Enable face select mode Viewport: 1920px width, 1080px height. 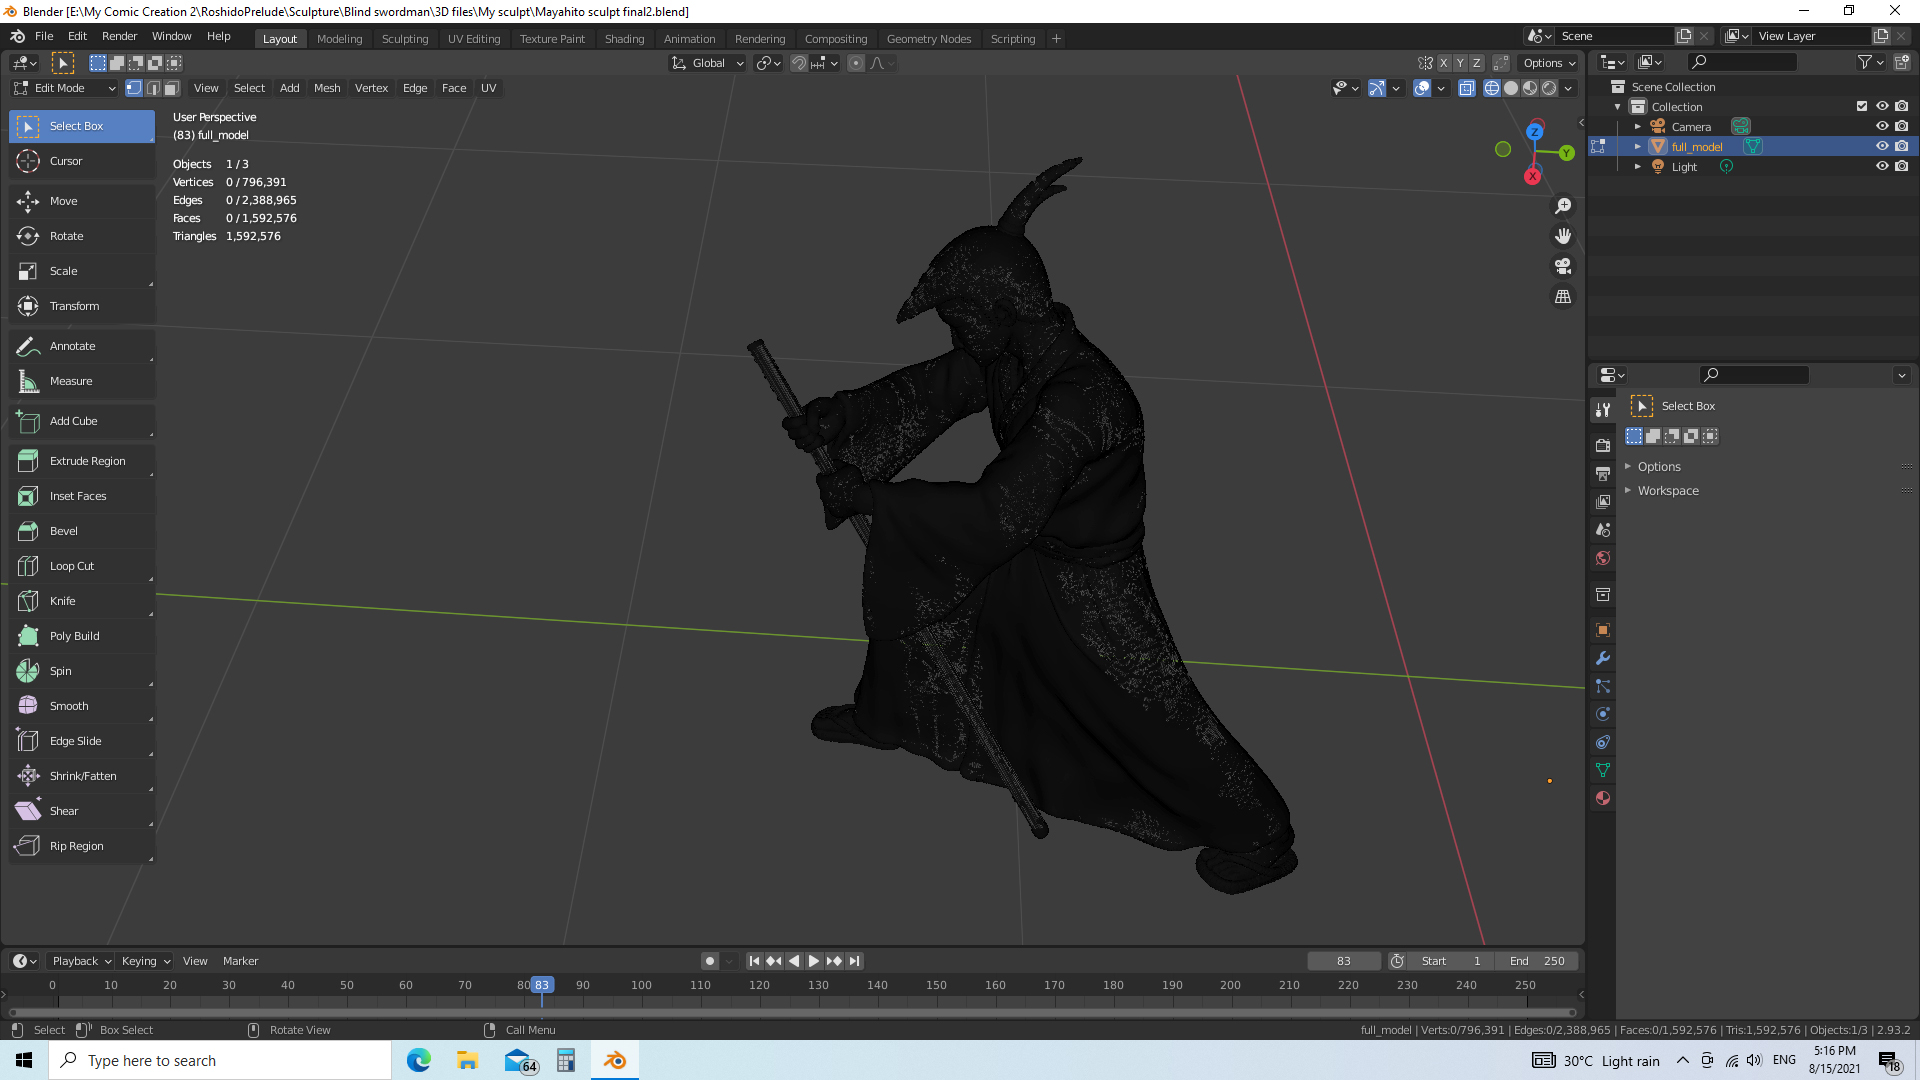click(172, 88)
